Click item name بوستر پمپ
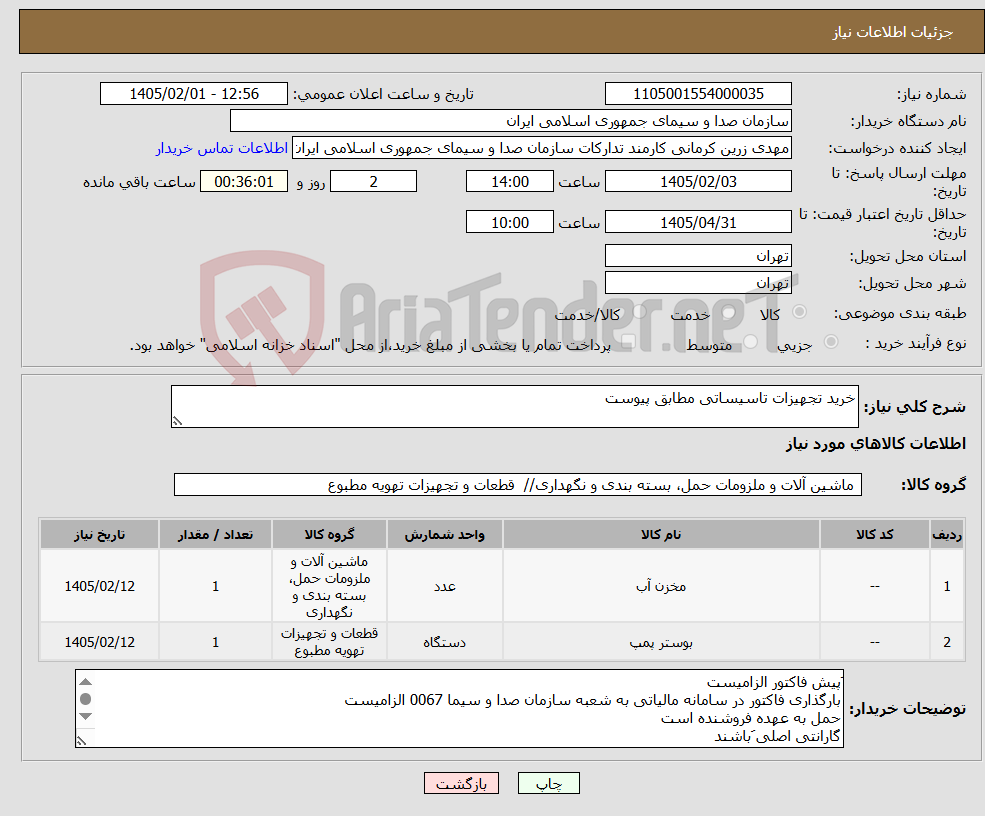Image resolution: width=985 pixels, height=816 pixels. 661,642
